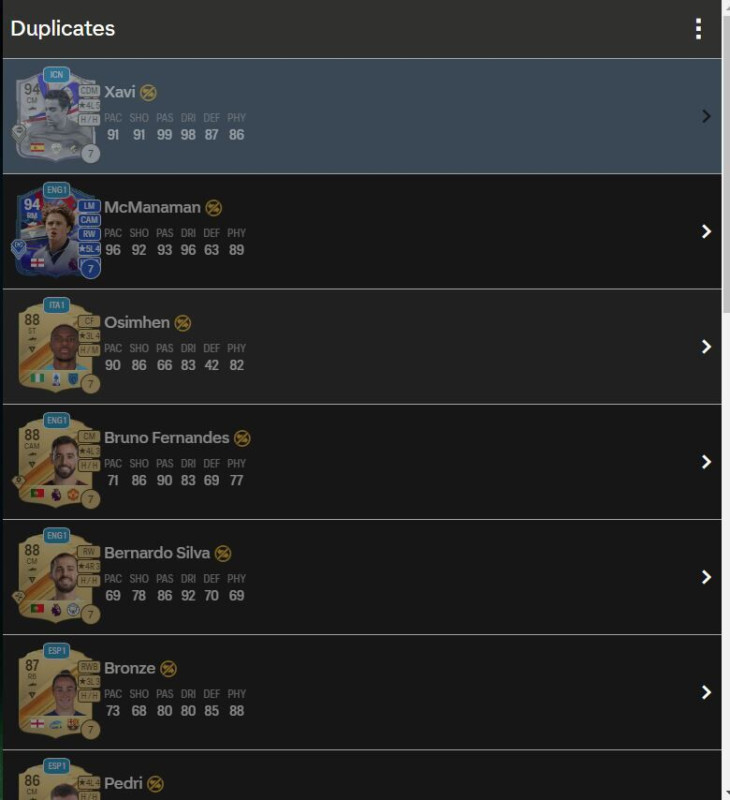The width and height of the screenshot is (730, 800).
Task: Click the untradeable icon beside Bronze
Action: click(x=168, y=669)
